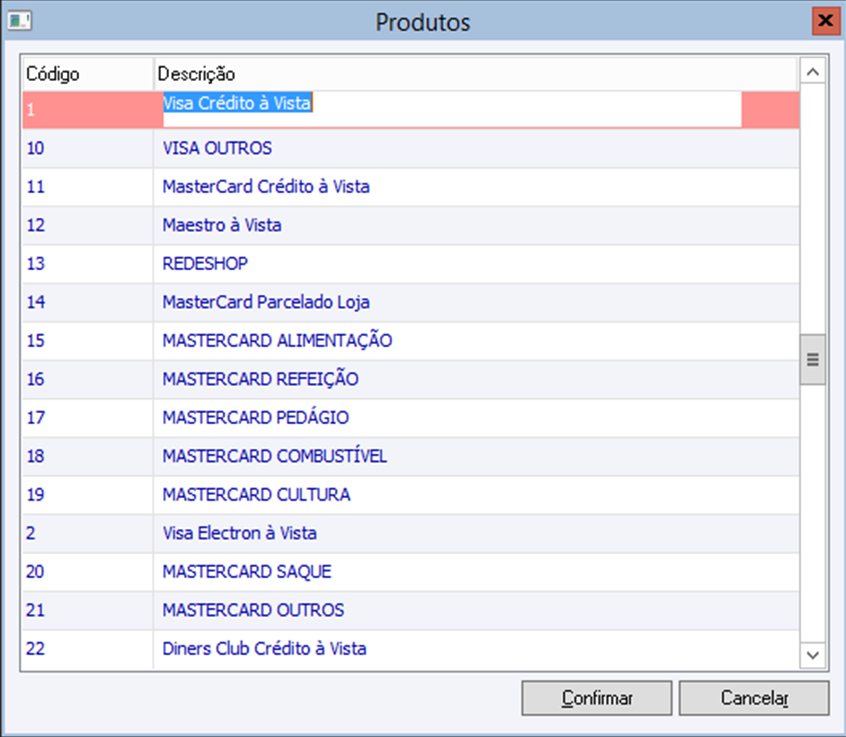Viewport: 846px width, 737px height.
Task: Click code cell 15
Action: pyautogui.click(x=88, y=341)
